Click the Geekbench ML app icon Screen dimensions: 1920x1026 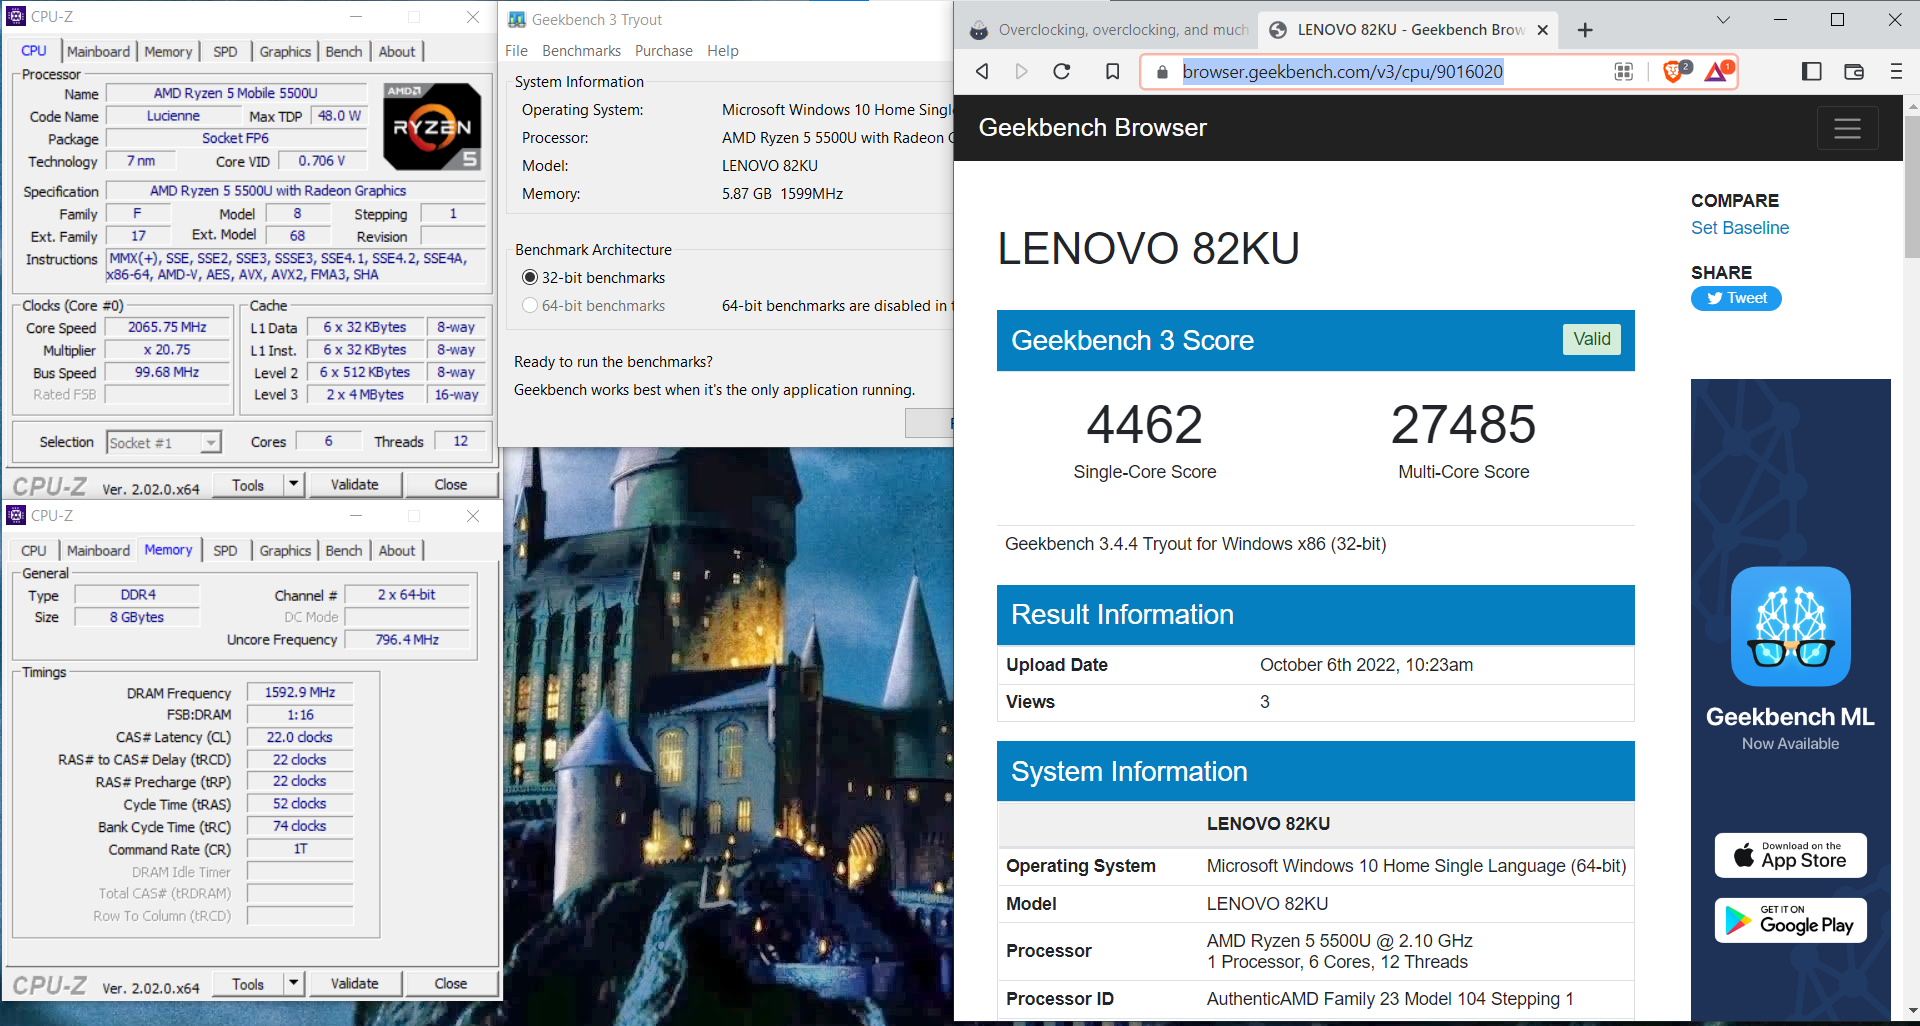click(x=1790, y=626)
